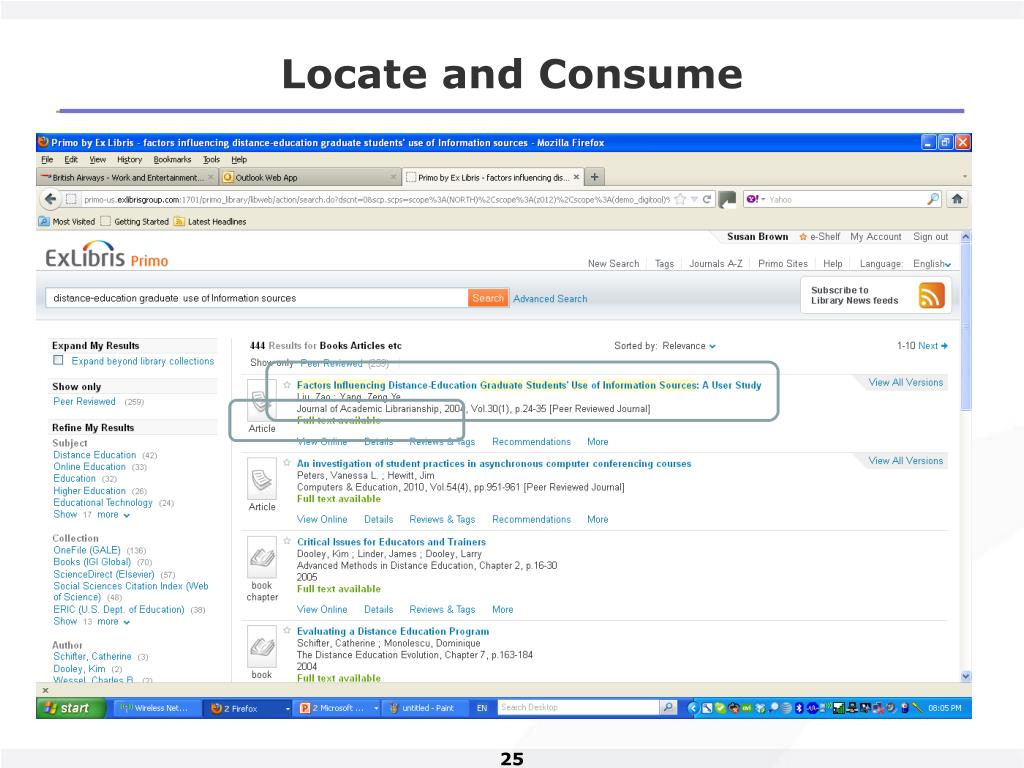Screen dimensions: 1024x768
Task: Click Sign out link
Action: coord(931,236)
